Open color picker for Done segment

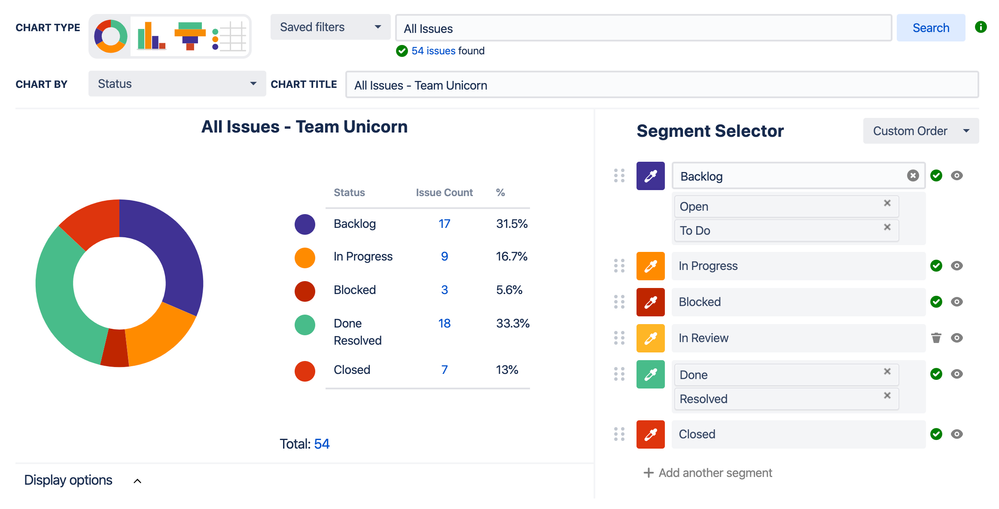[x=650, y=374]
